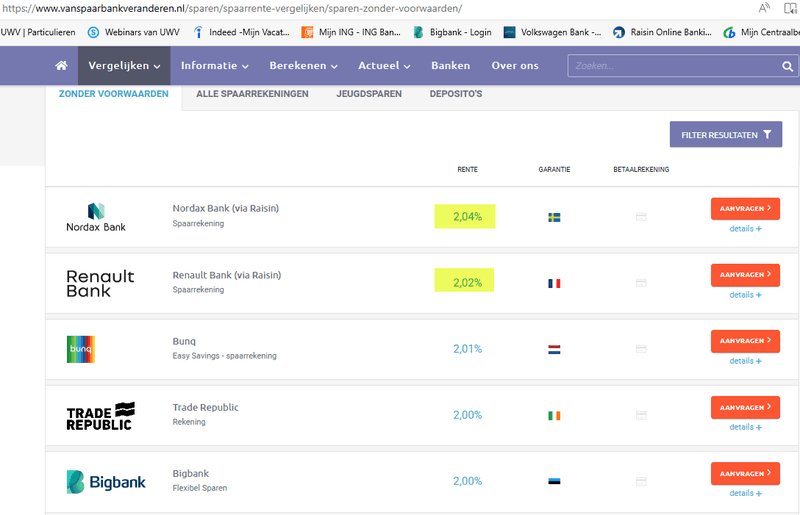
Task: Click the Bunq rainbow logo
Action: (79, 349)
